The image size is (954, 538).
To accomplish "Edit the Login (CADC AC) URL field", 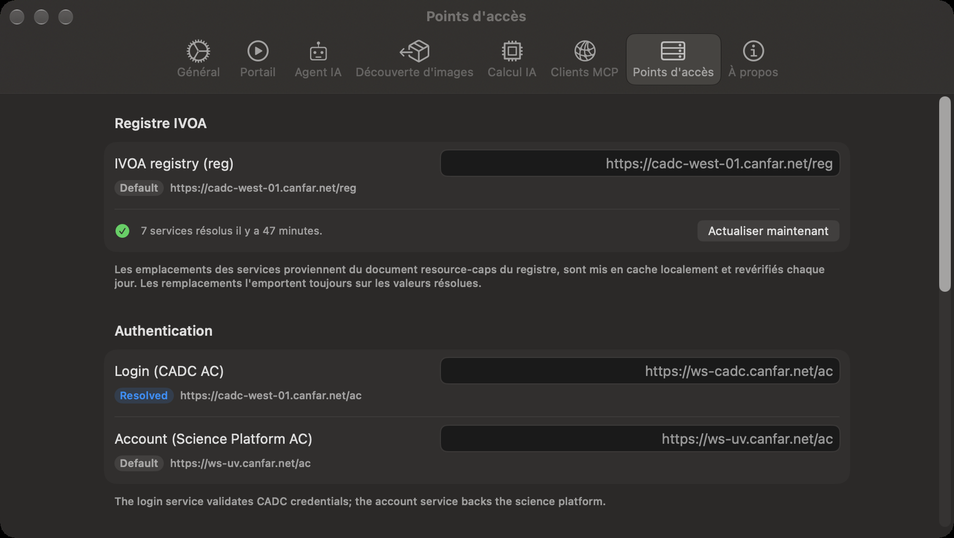I will point(639,371).
